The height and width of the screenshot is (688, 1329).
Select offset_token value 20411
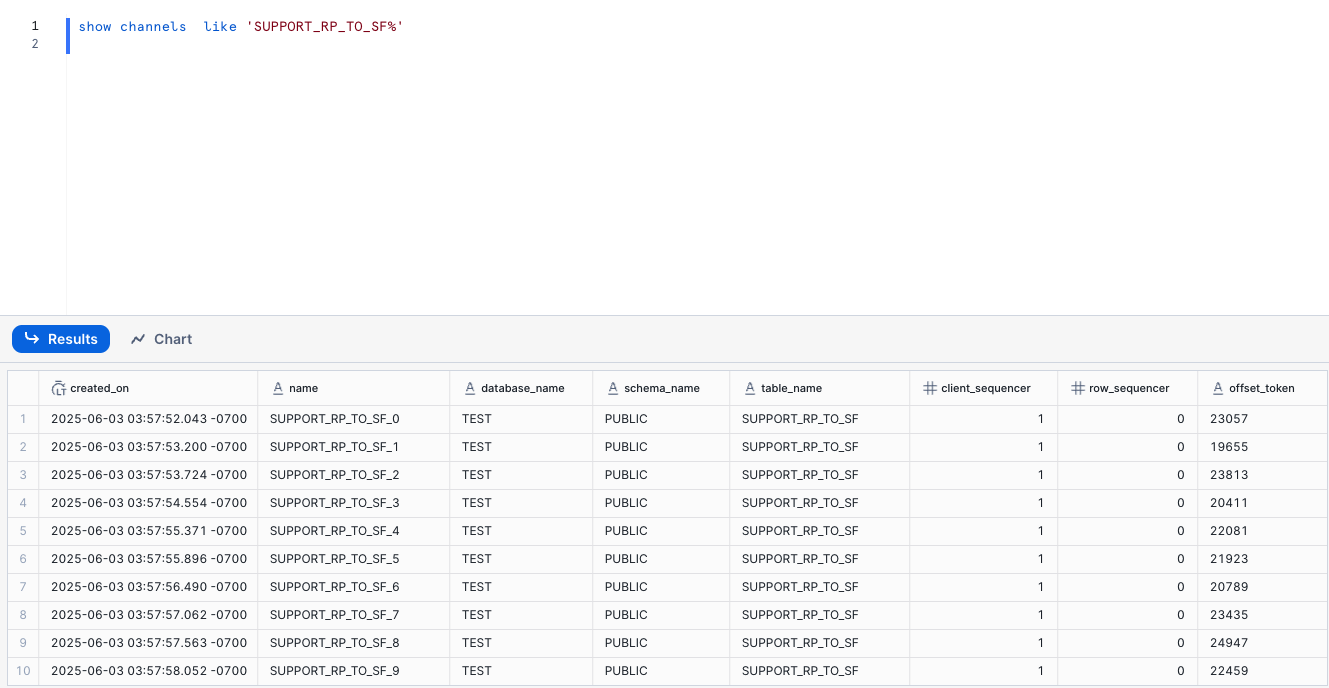coord(1262,503)
